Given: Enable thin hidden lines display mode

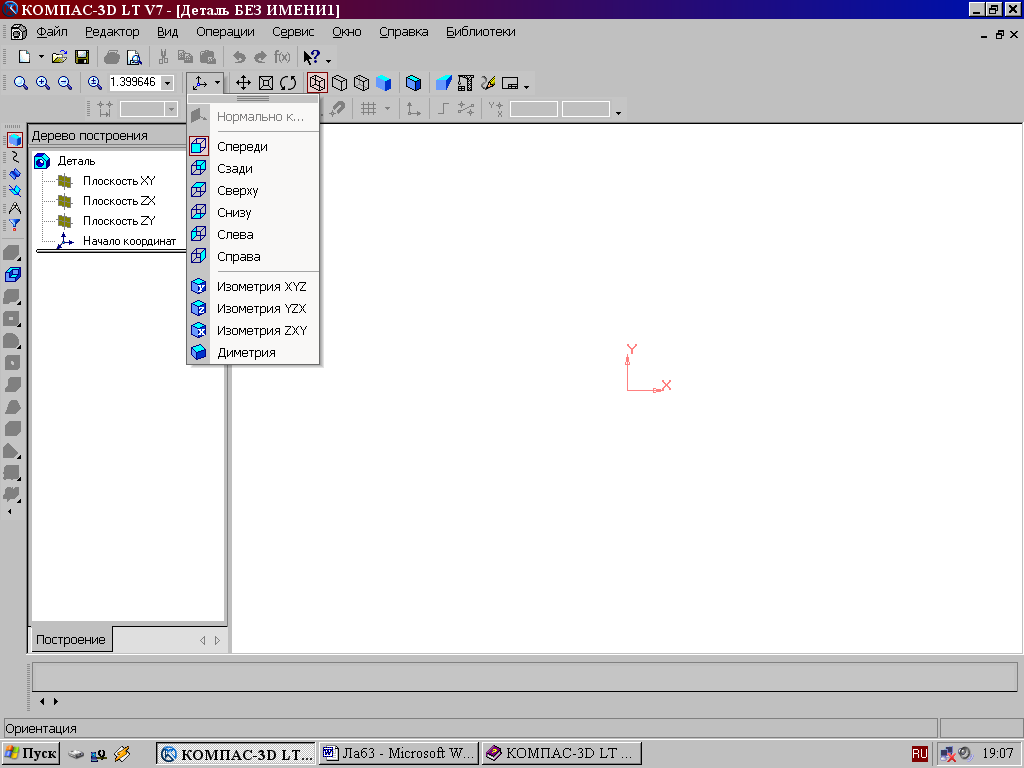Looking at the screenshot, I should pyautogui.click(x=361, y=83).
